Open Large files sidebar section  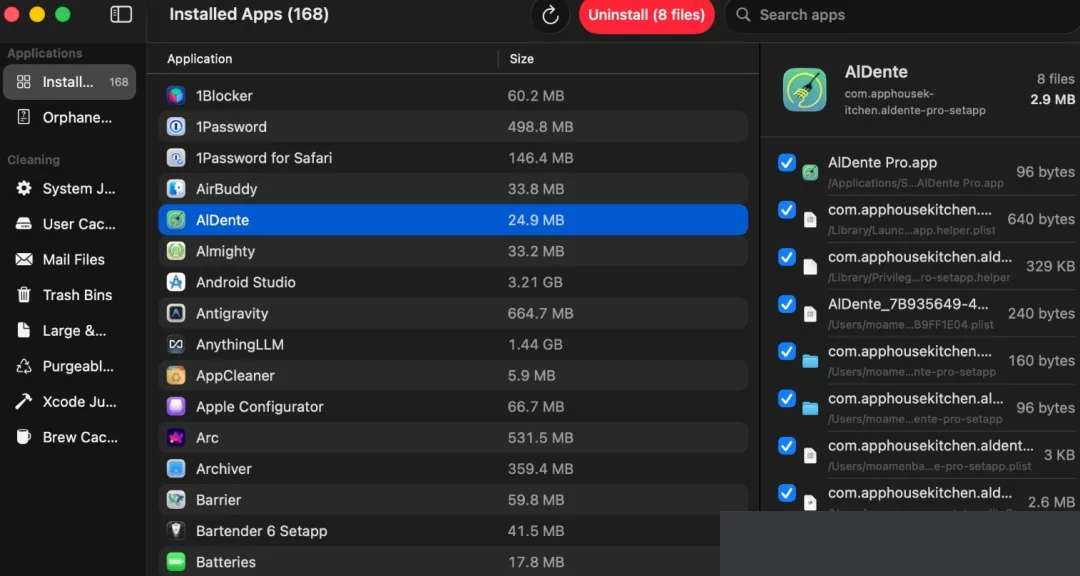point(70,331)
